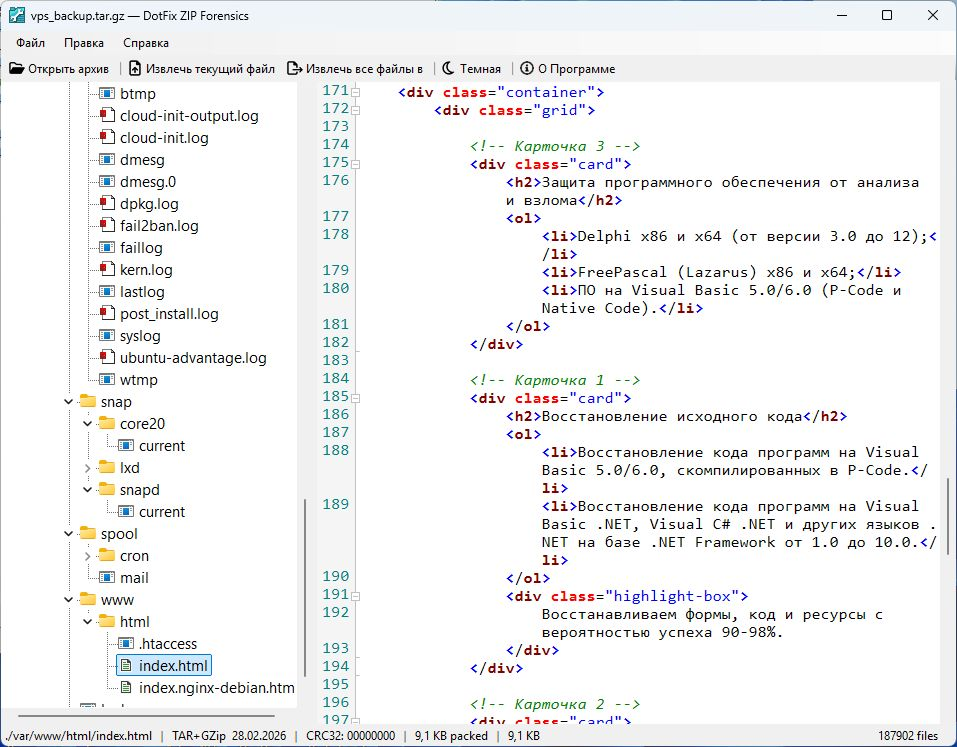Viewport: 957px width, 747px height.
Task: Click the wtmp file icon
Action: coord(107,379)
